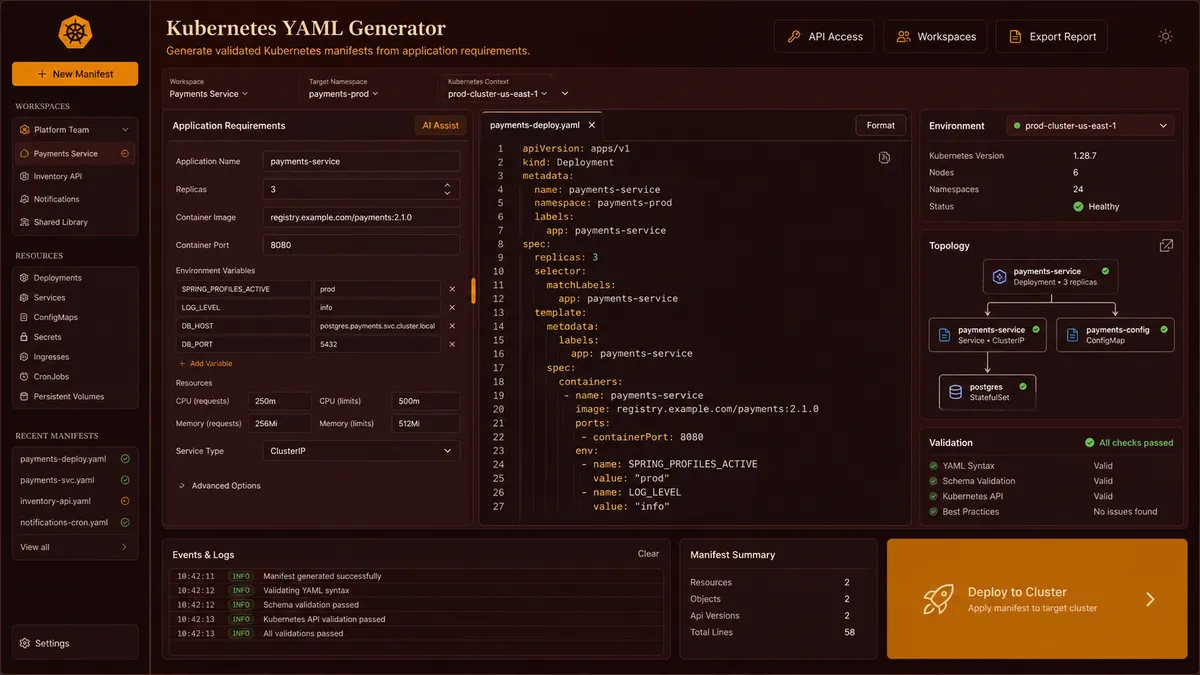The image size is (1200, 675).
Task: Click the Healthy status value
Action: coord(1096,206)
